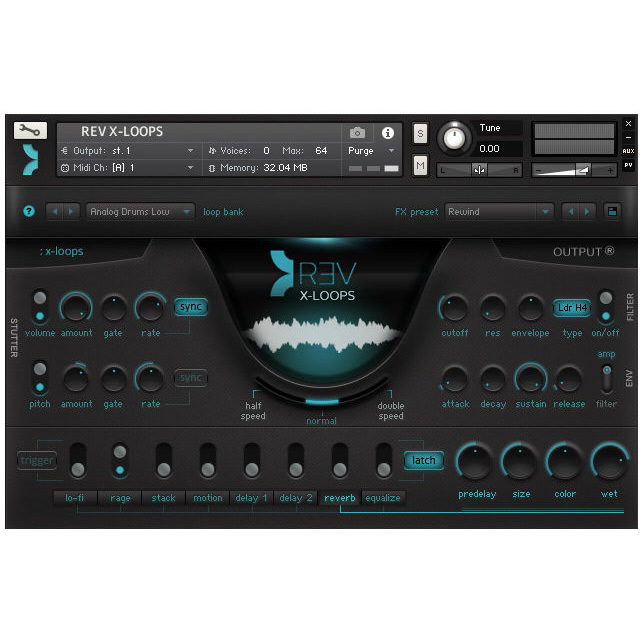Open the Rewind FX preset dropdown
643x643 pixels.
pyautogui.click(x=499, y=212)
